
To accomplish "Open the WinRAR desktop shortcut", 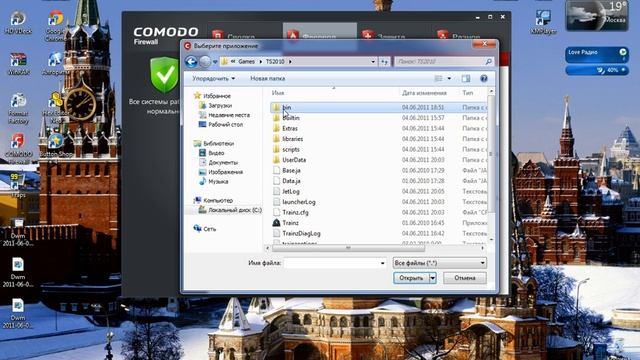I will pos(18,64).
